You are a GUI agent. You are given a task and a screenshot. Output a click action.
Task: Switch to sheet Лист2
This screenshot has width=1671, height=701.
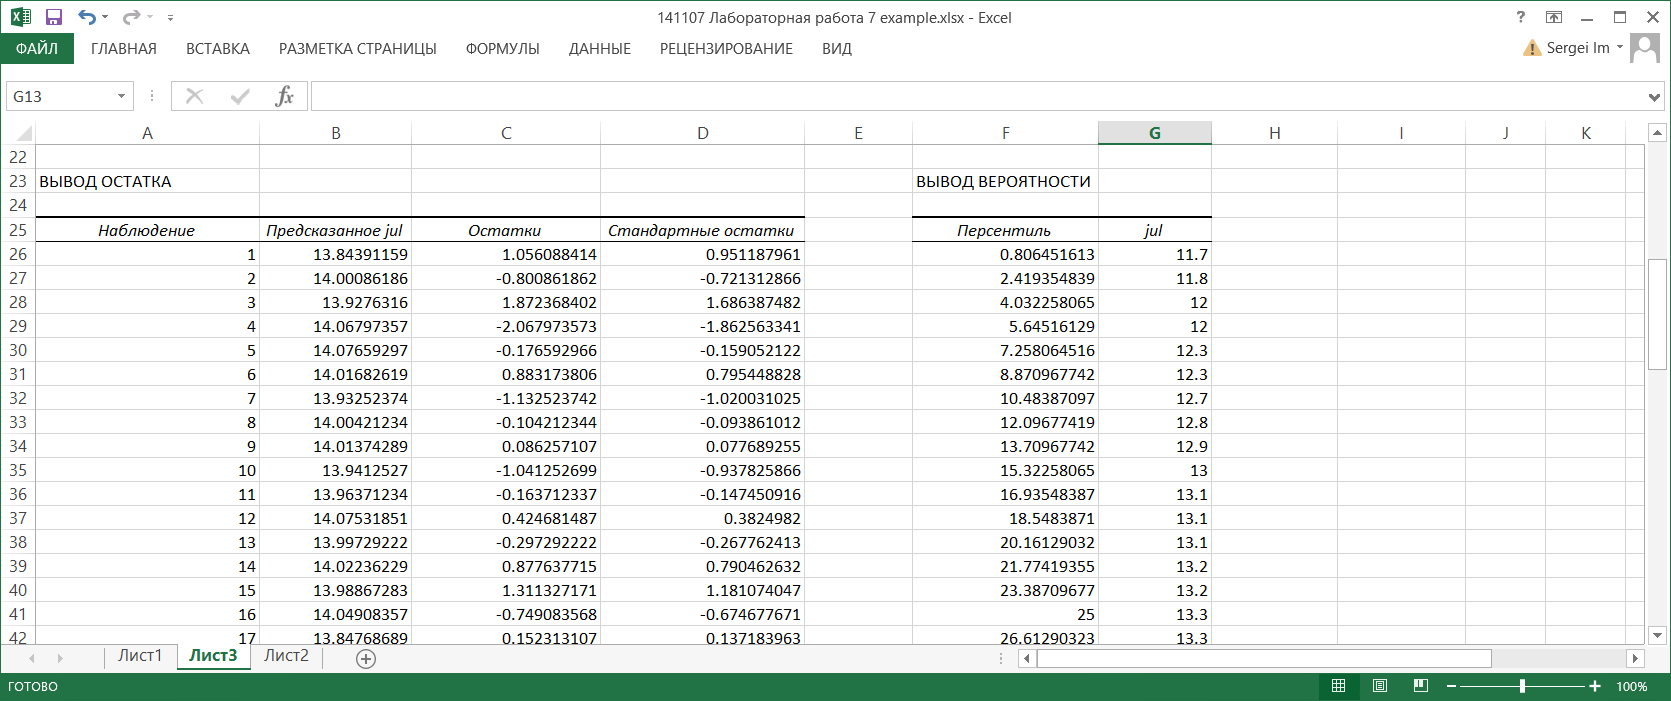click(286, 656)
